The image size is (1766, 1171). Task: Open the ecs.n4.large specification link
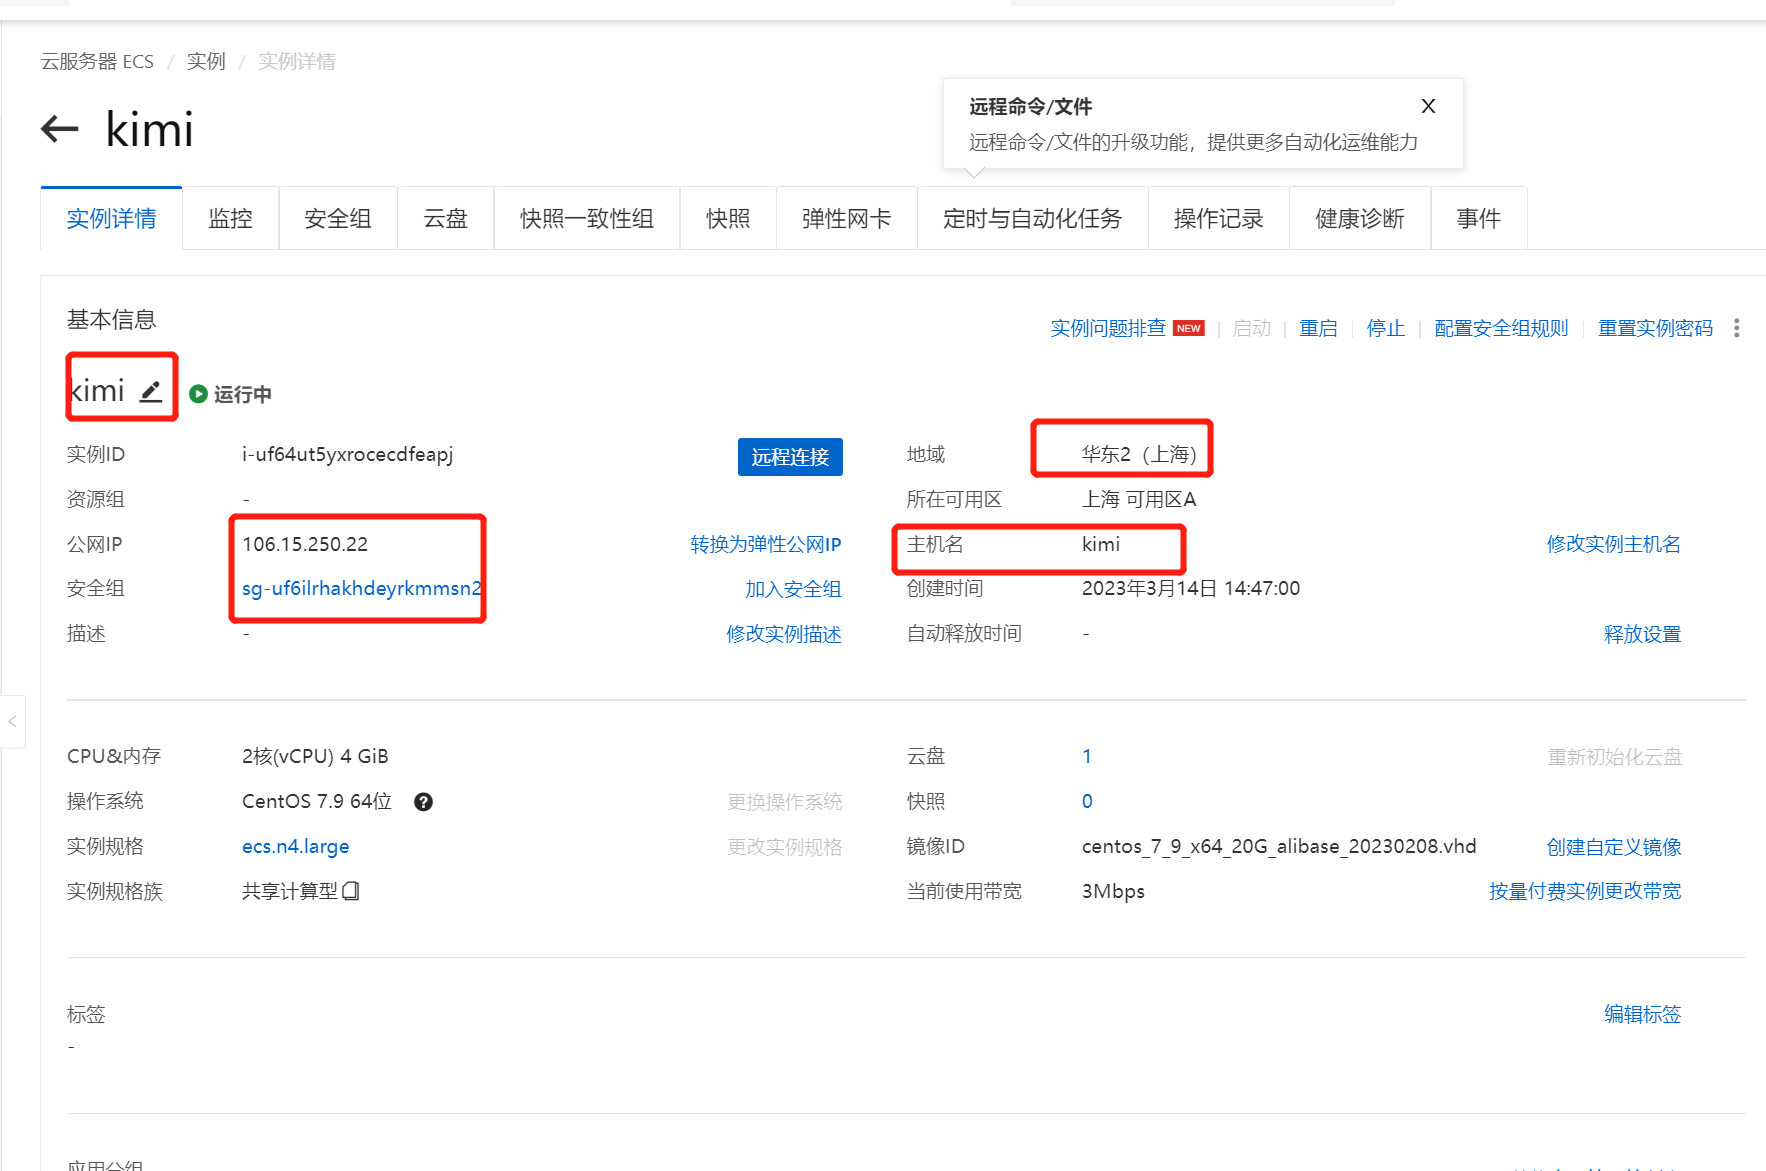pyautogui.click(x=296, y=846)
